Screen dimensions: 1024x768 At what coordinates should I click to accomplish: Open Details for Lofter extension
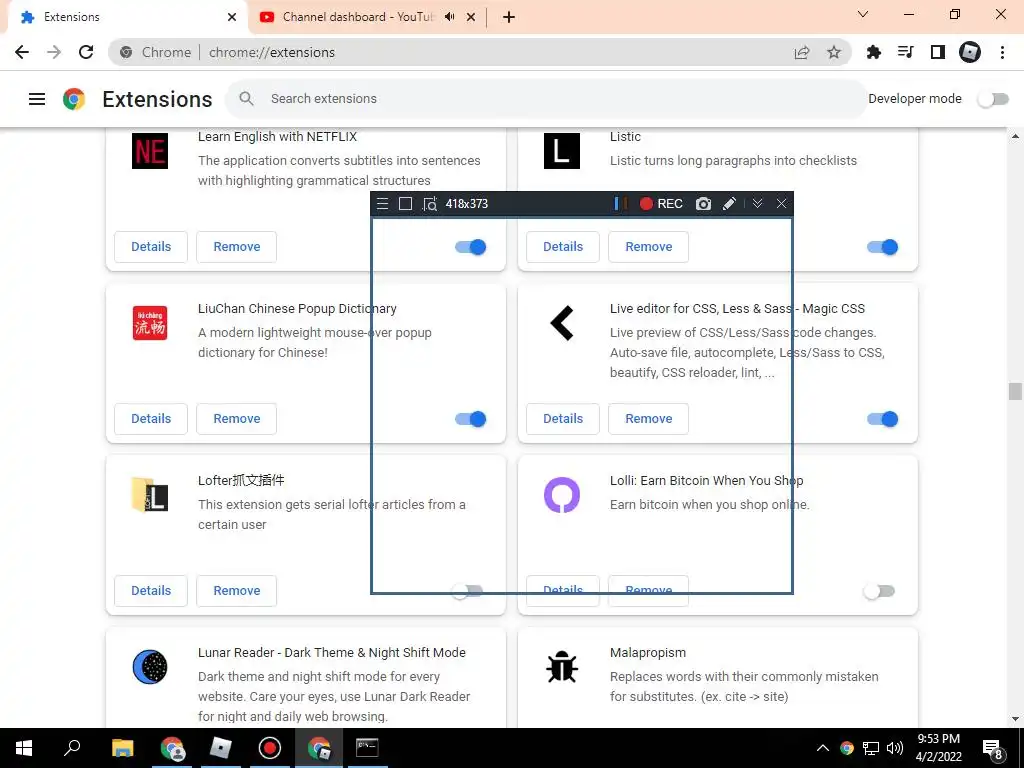pyautogui.click(x=151, y=590)
